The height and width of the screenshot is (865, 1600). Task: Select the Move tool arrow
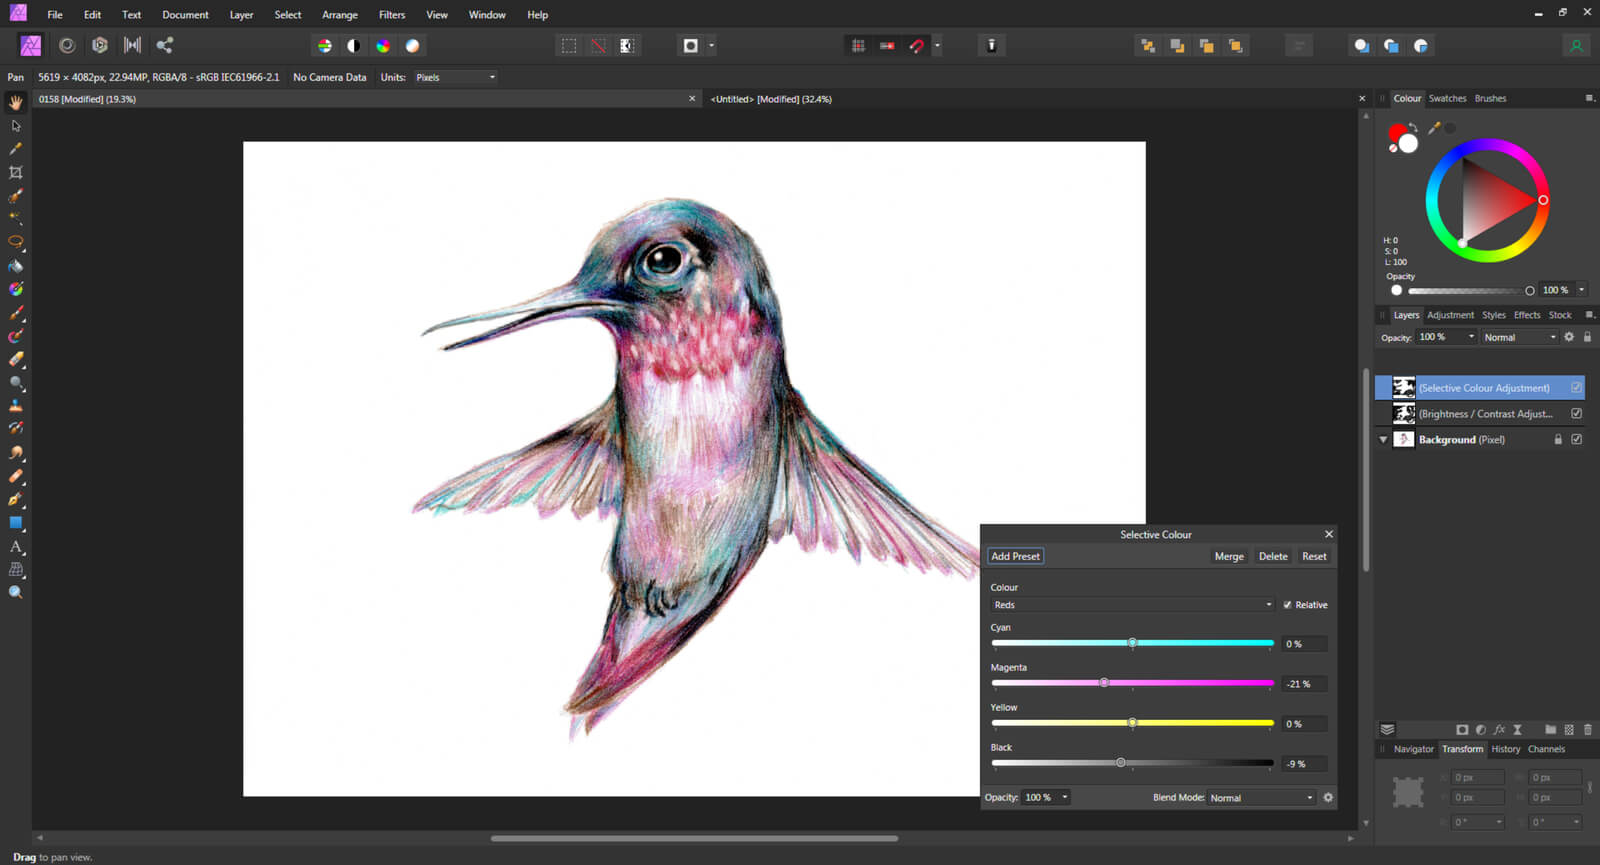pos(16,126)
